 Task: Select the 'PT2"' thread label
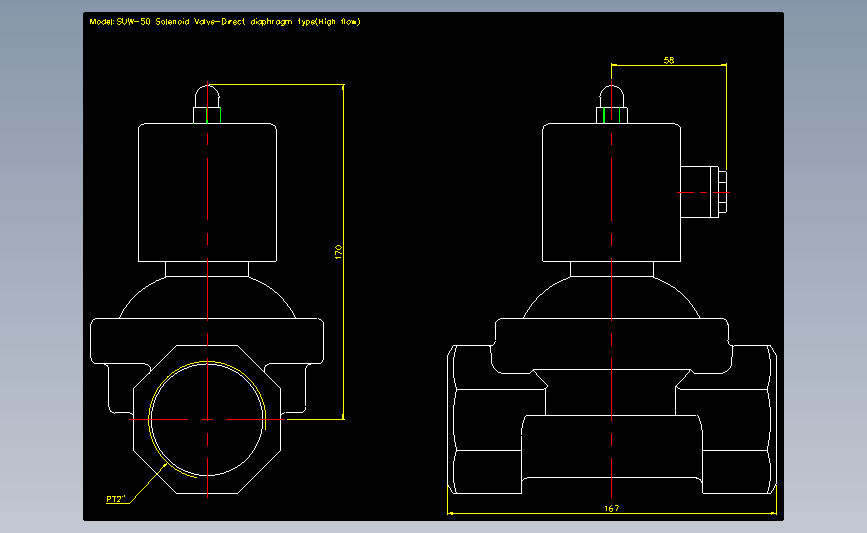pyautogui.click(x=116, y=499)
